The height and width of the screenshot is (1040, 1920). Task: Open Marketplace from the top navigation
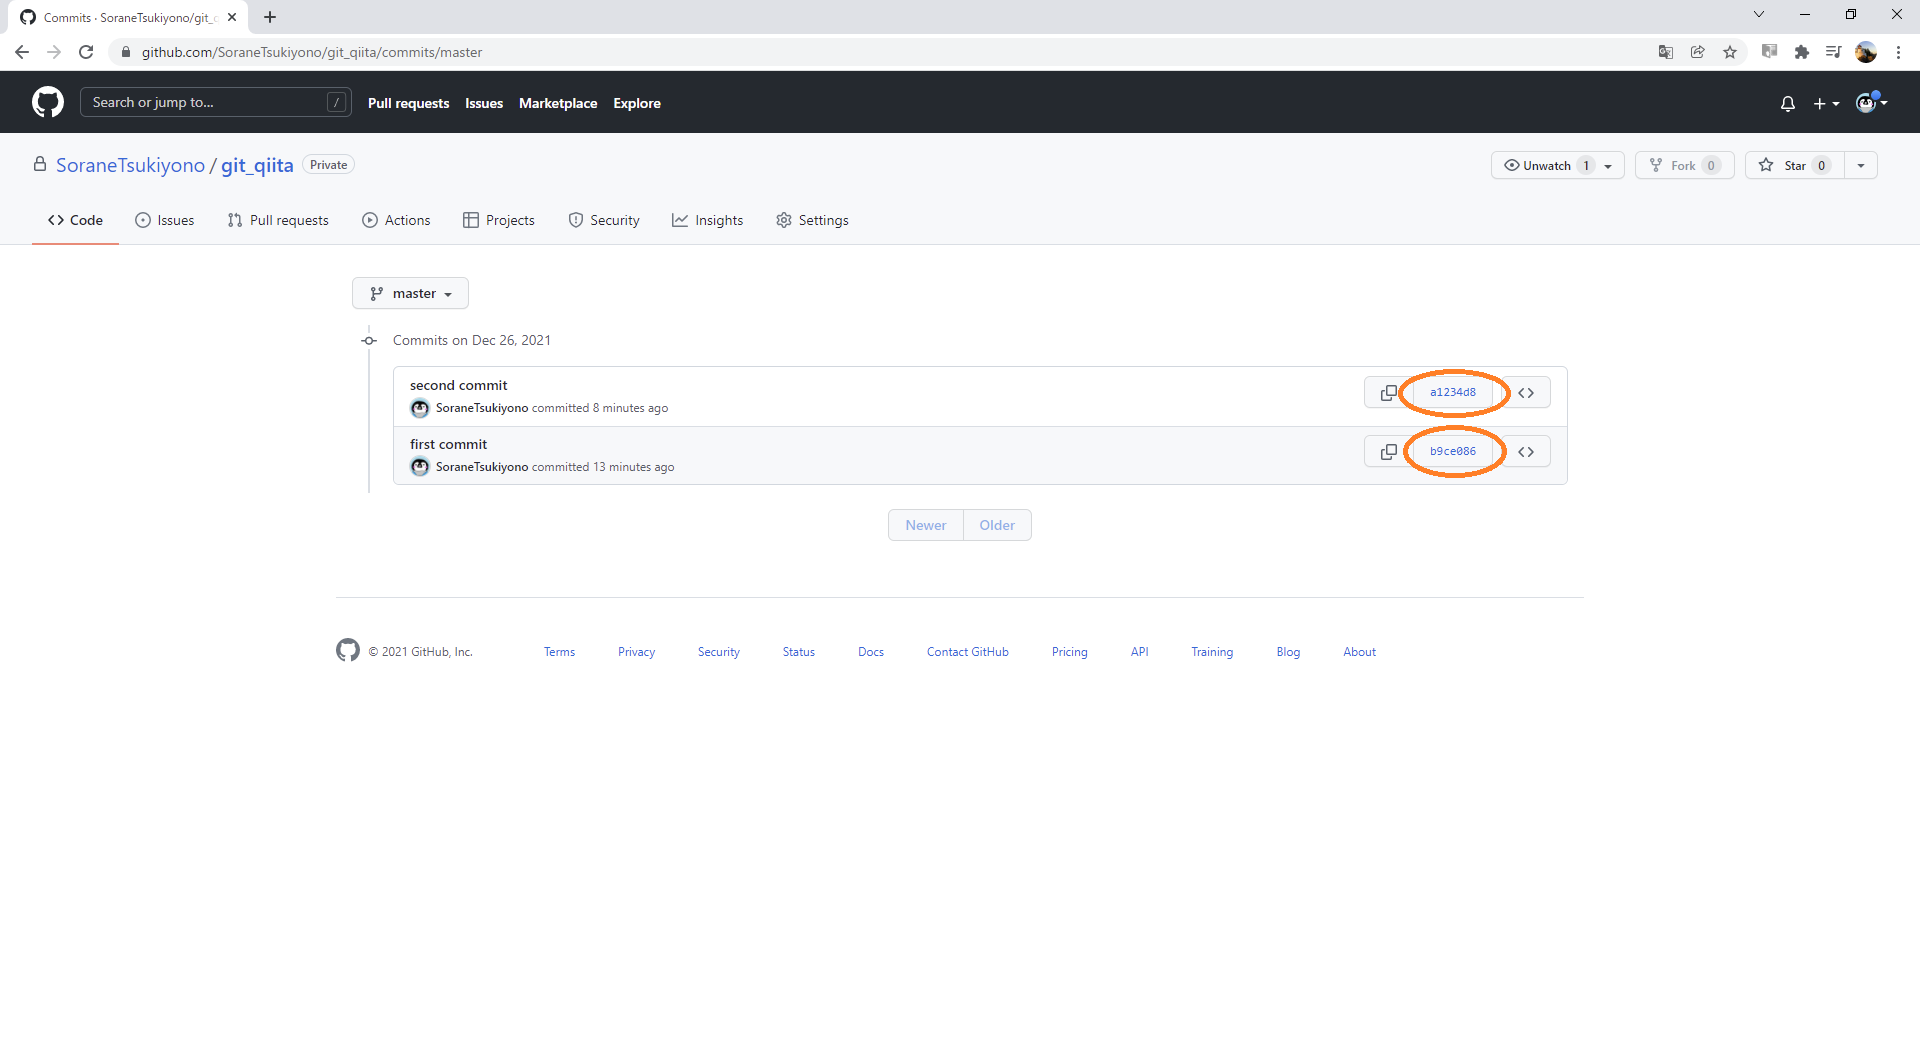pyautogui.click(x=558, y=102)
